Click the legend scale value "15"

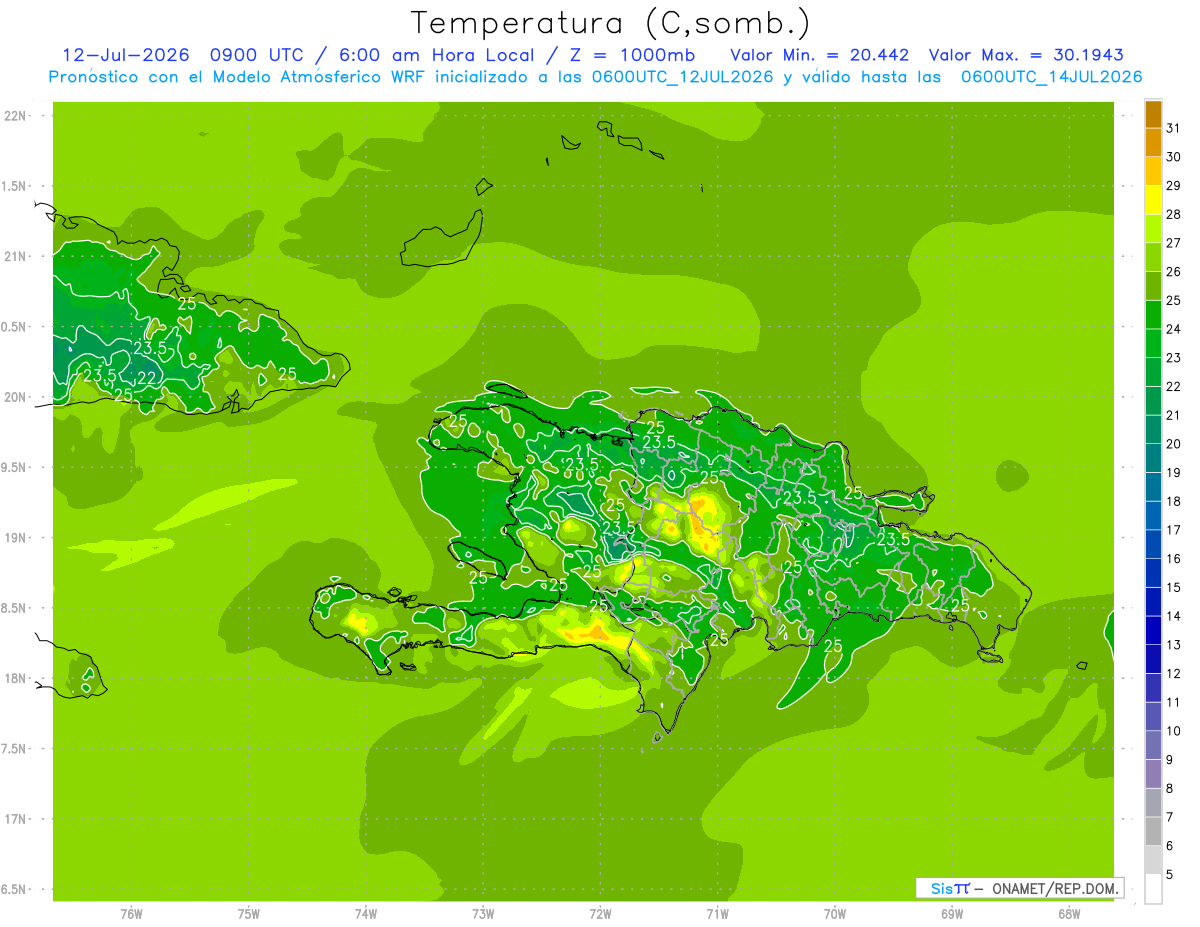(1174, 587)
